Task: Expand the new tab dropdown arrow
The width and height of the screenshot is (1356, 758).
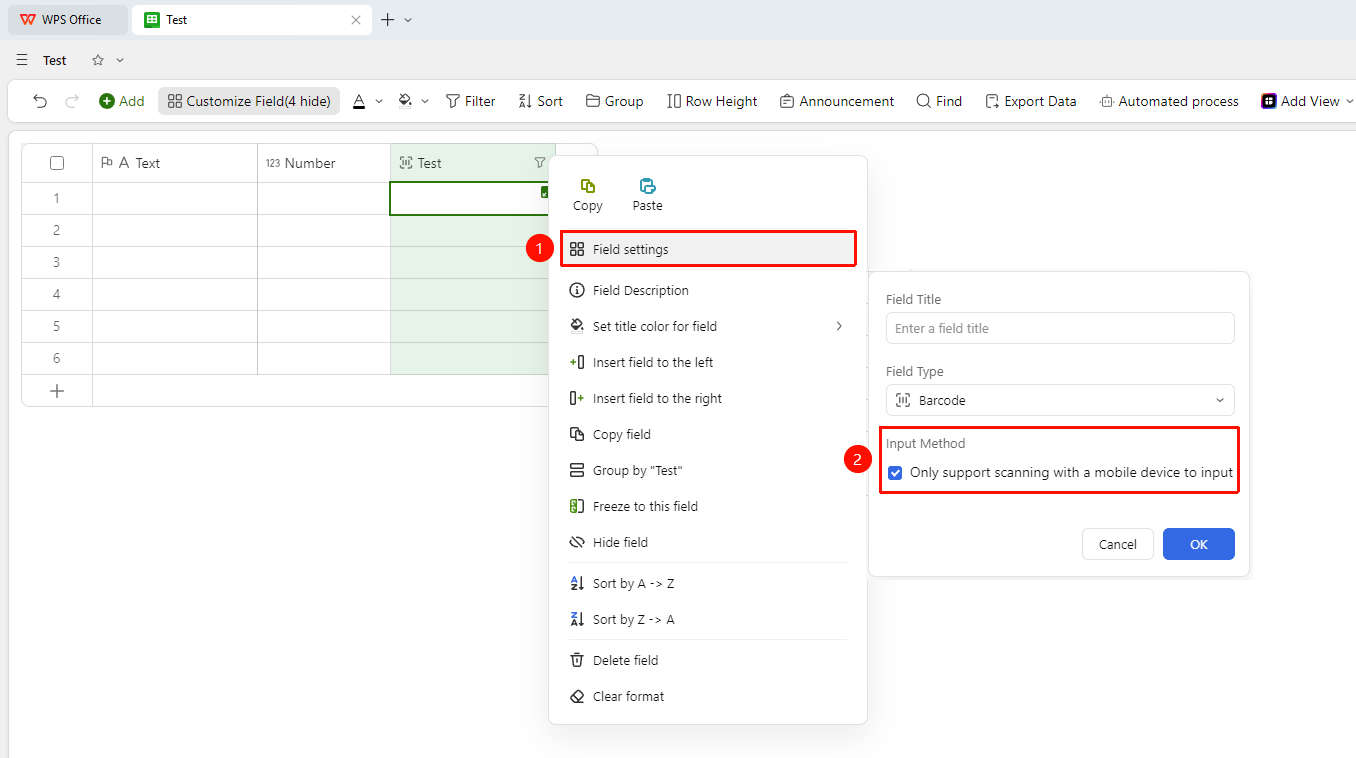Action: coord(408,20)
